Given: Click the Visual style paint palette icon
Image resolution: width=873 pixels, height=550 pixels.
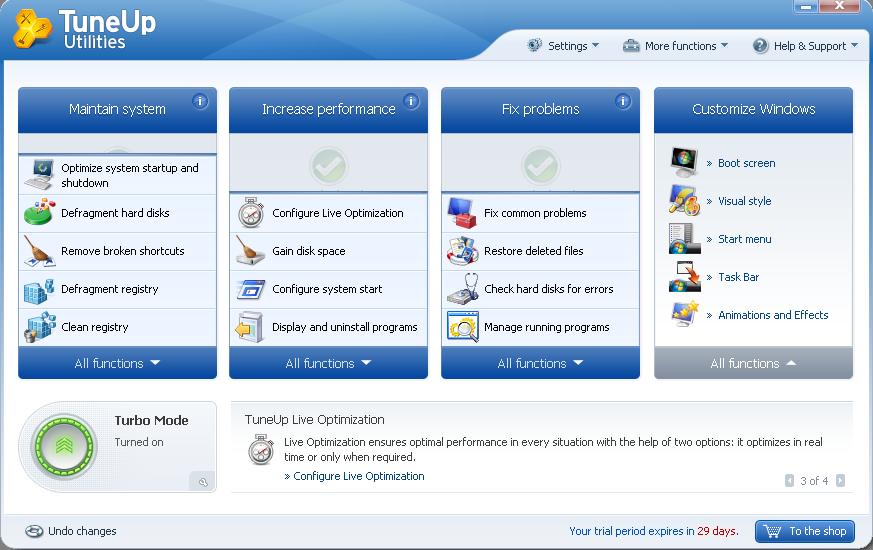Looking at the screenshot, I should pyautogui.click(x=684, y=200).
